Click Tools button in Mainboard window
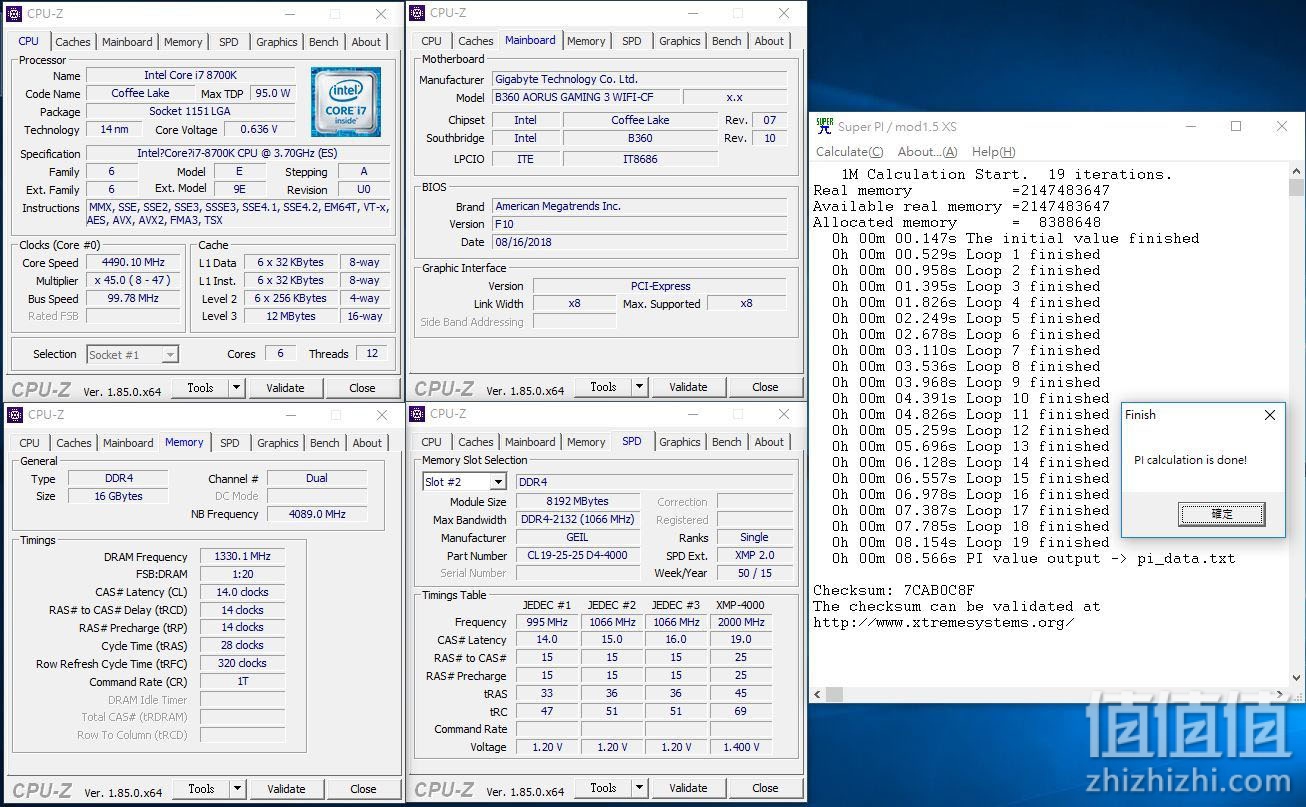The height and width of the screenshot is (807, 1306). click(603, 387)
